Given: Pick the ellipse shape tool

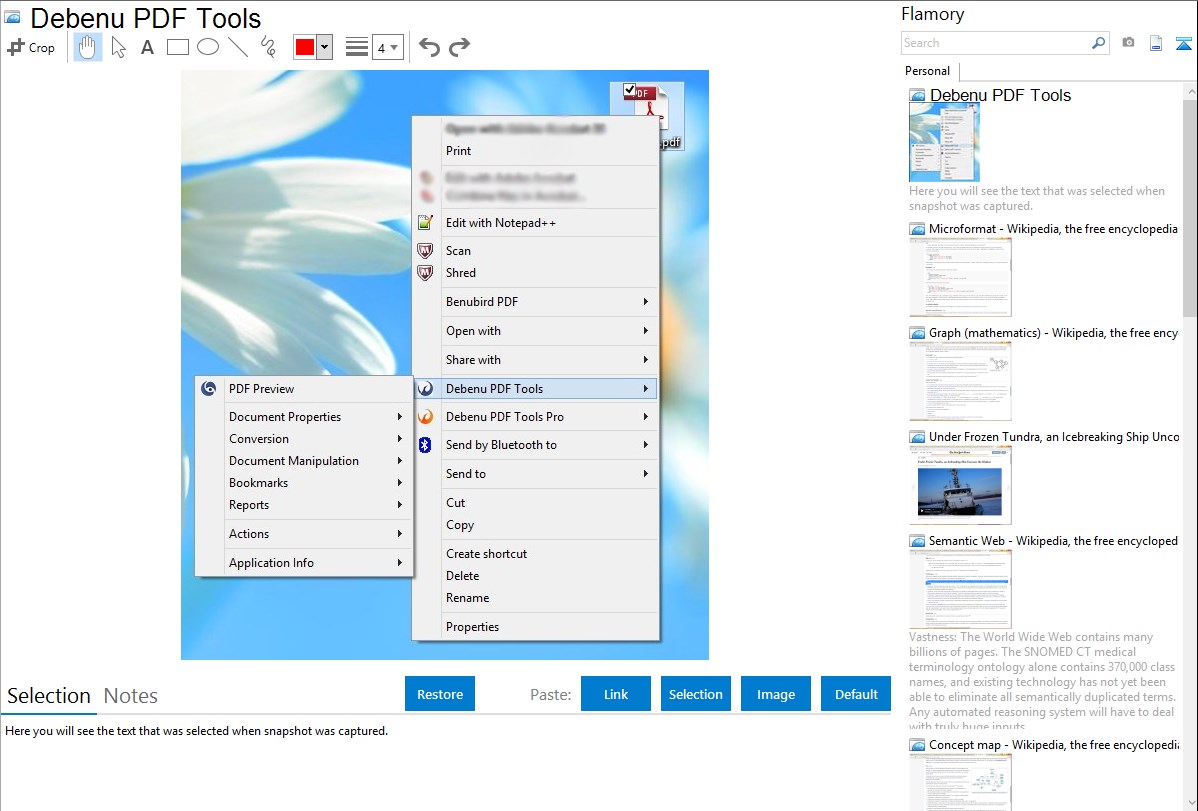Looking at the screenshot, I should click(x=208, y=47).
